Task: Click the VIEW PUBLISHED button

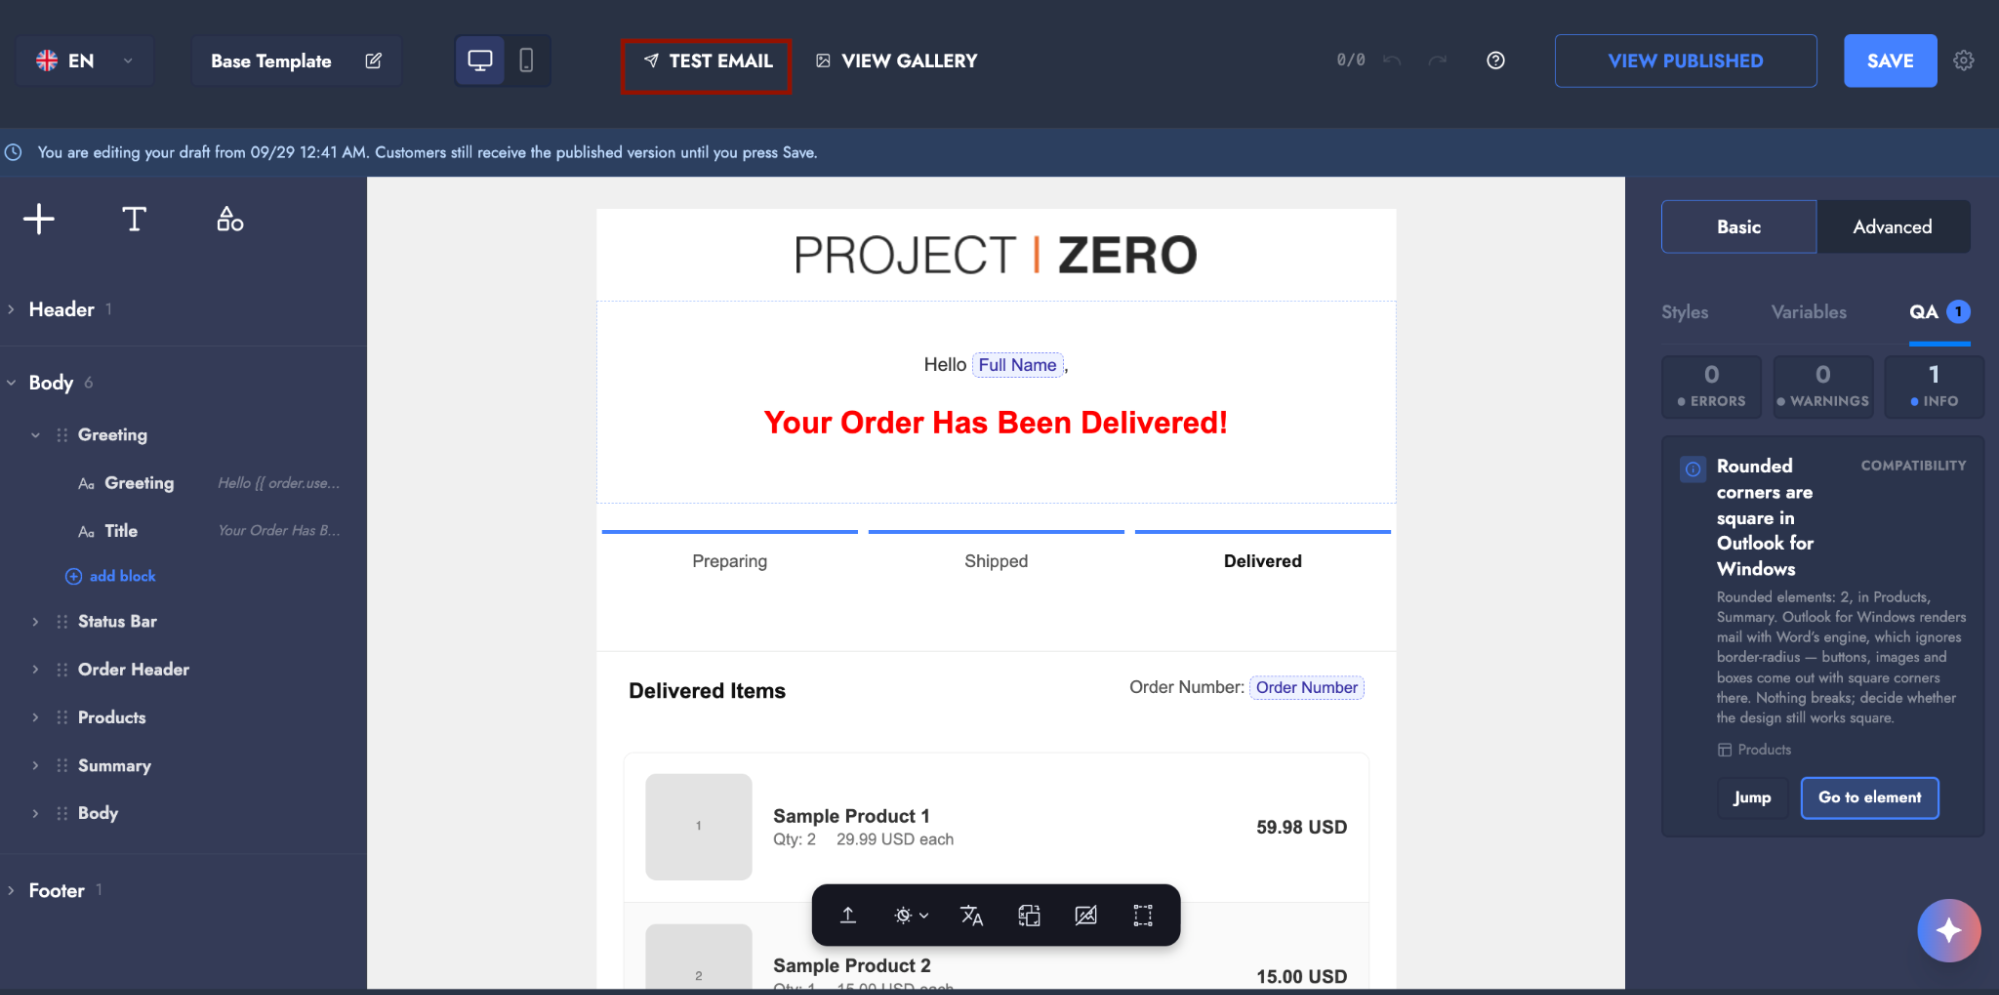Action: pyautogui.click(x=1686, y=61)
